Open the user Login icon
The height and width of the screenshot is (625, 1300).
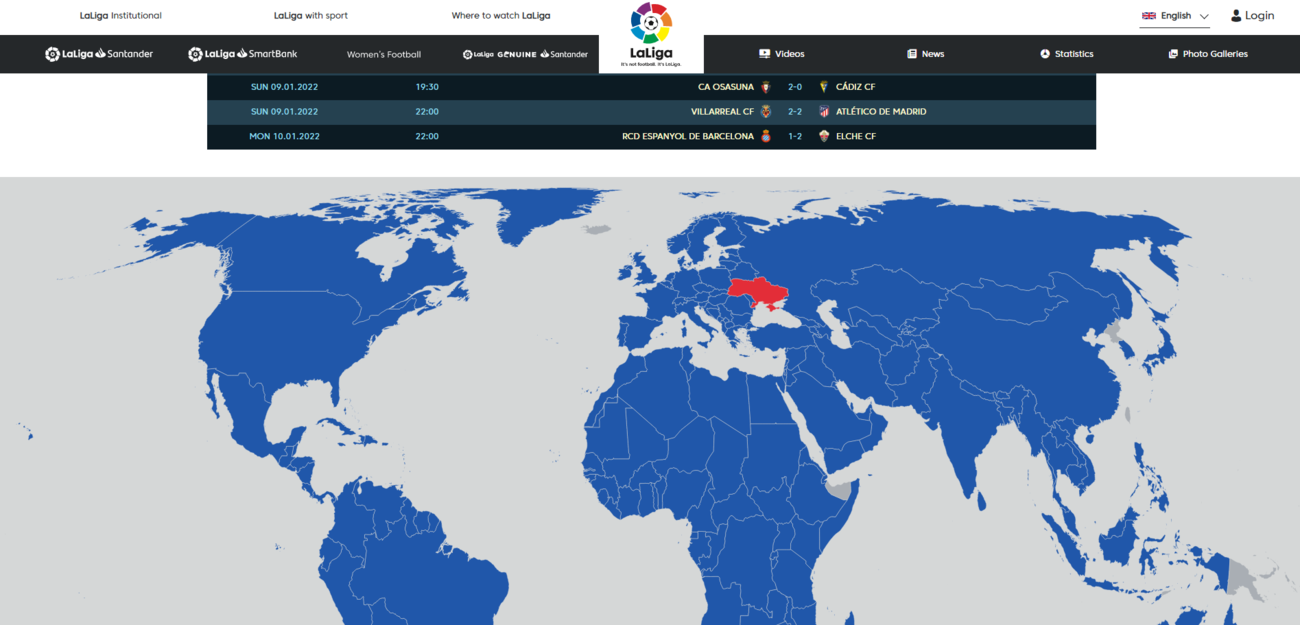1236,16
